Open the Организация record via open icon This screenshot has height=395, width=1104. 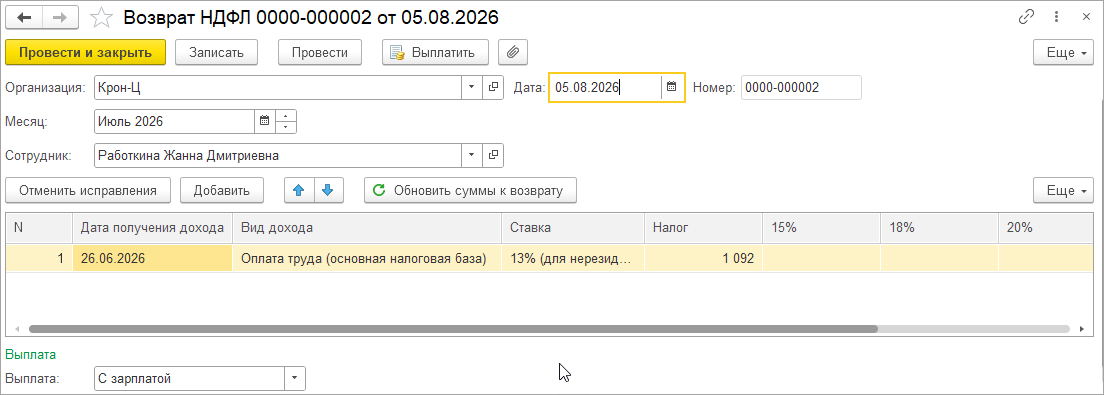click(494, 87)
